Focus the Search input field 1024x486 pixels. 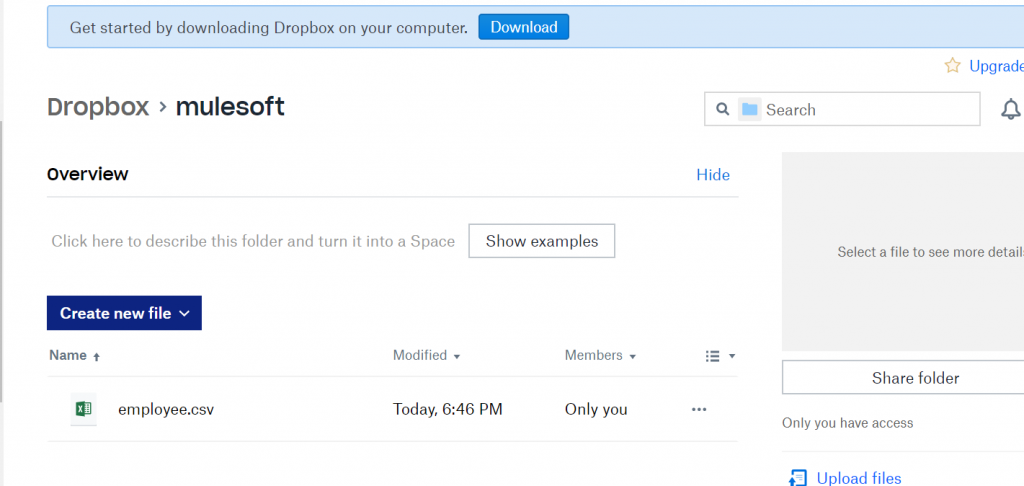tap(842, 109)
